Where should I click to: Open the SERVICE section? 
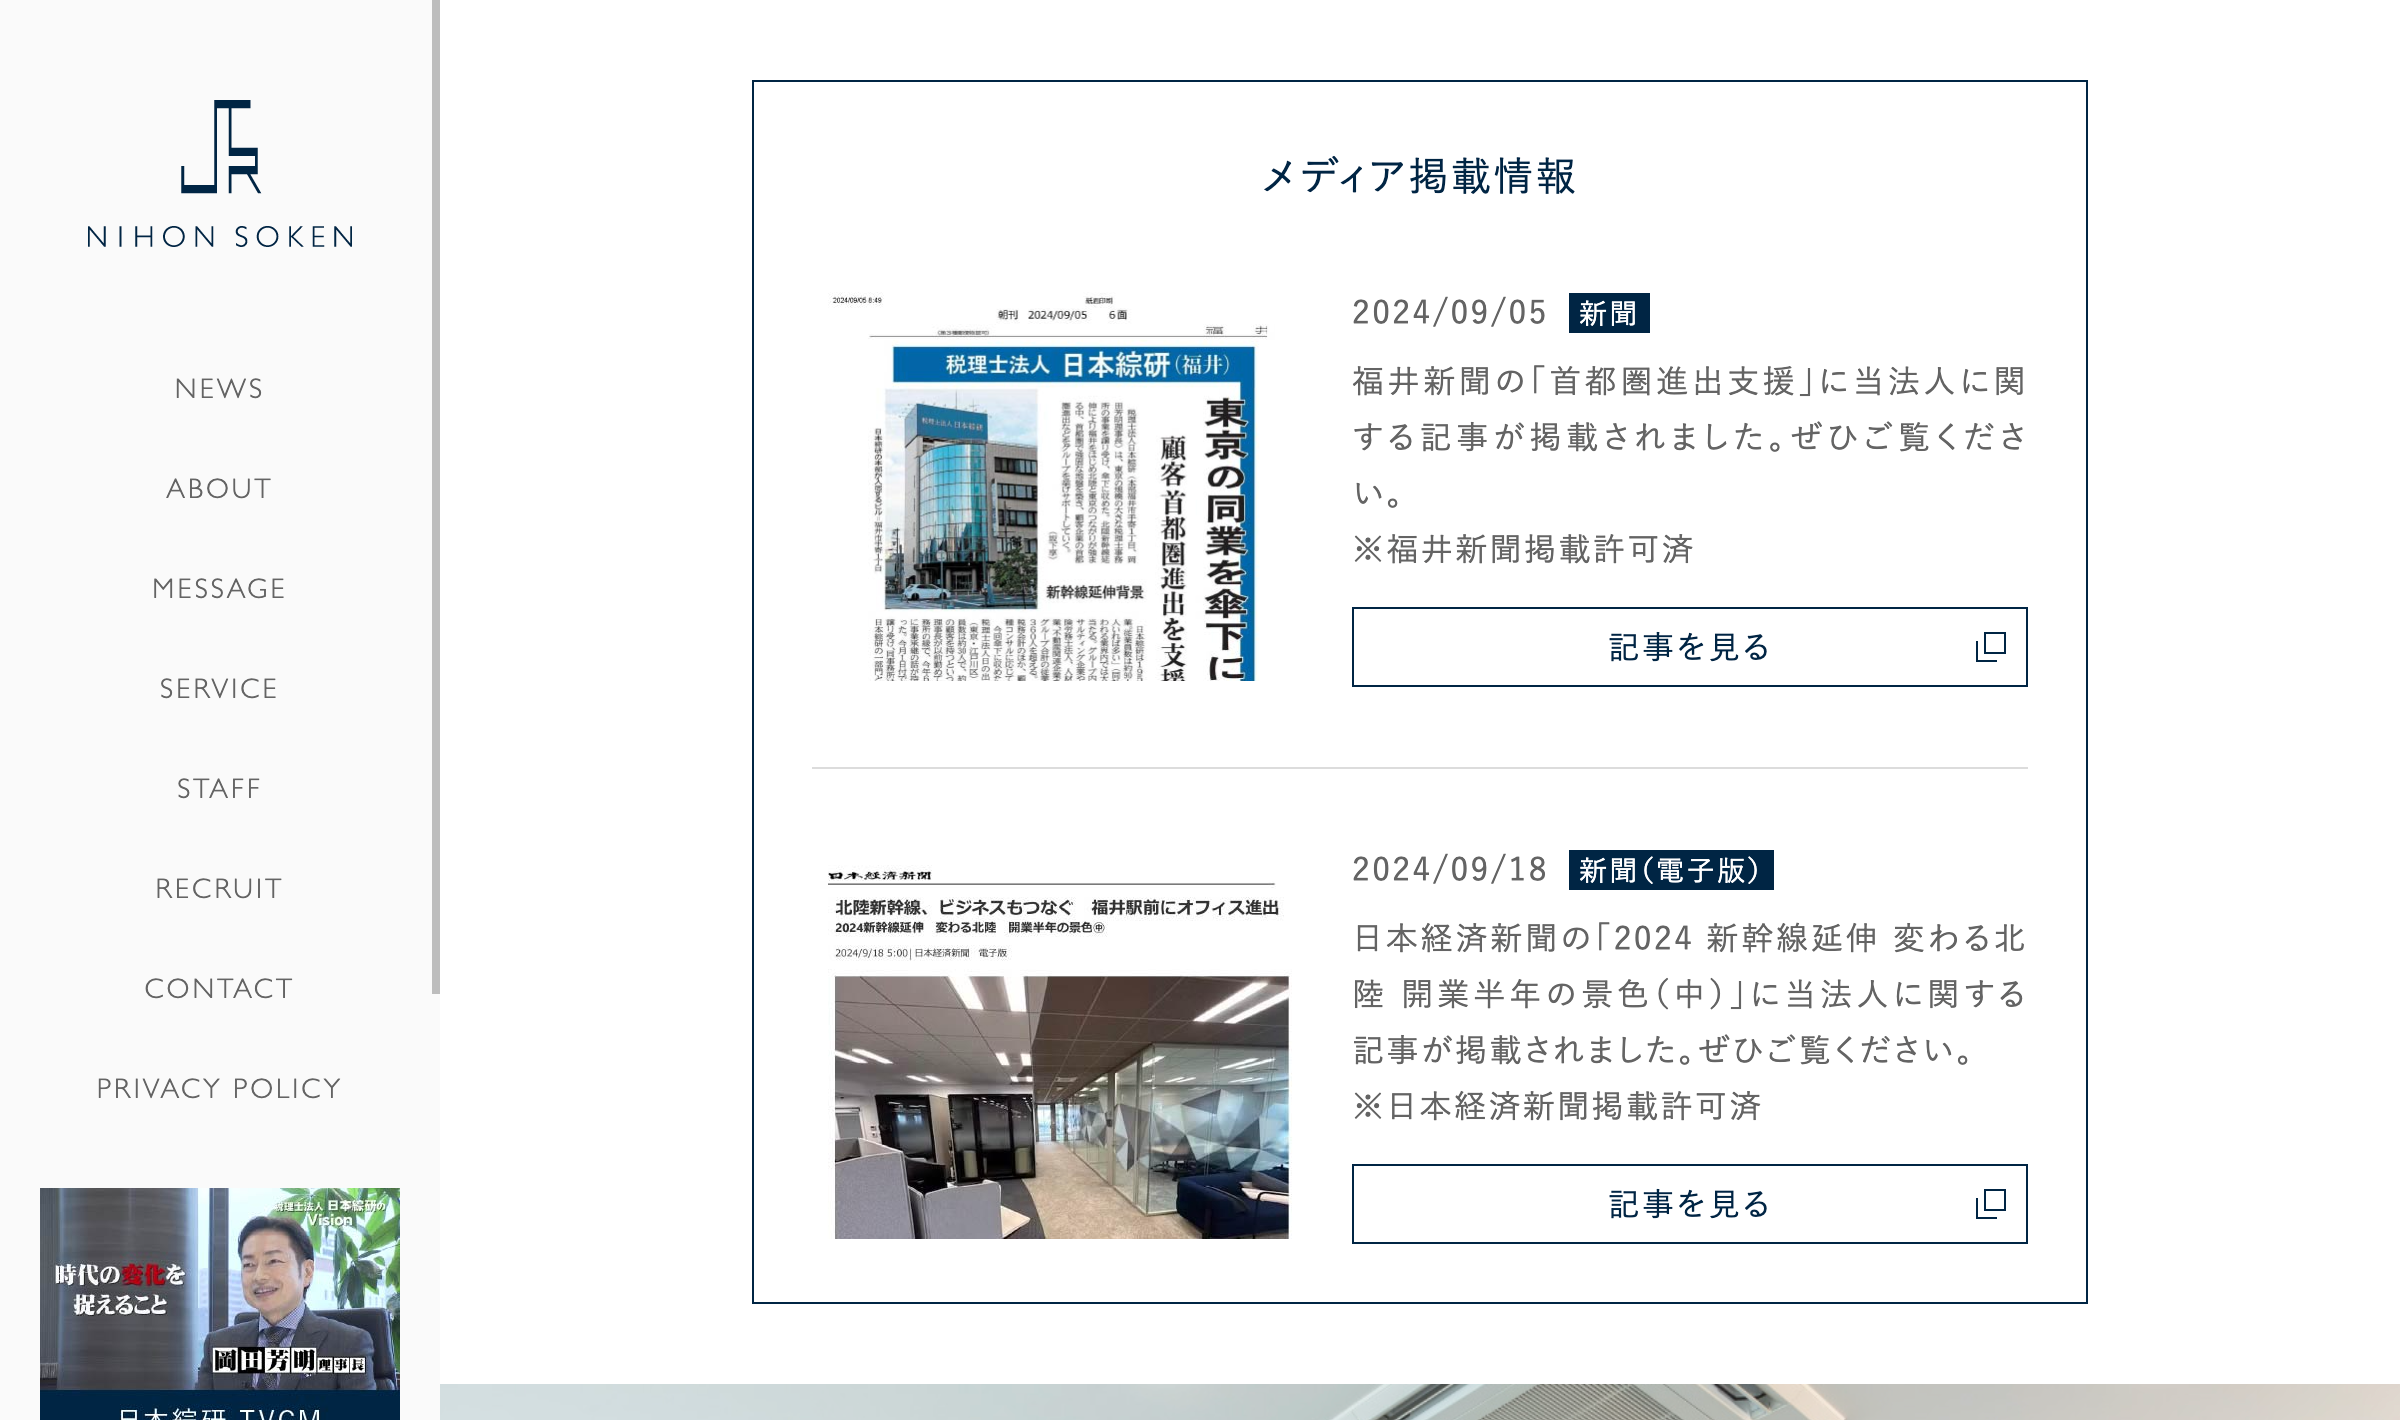coord(219,688)
